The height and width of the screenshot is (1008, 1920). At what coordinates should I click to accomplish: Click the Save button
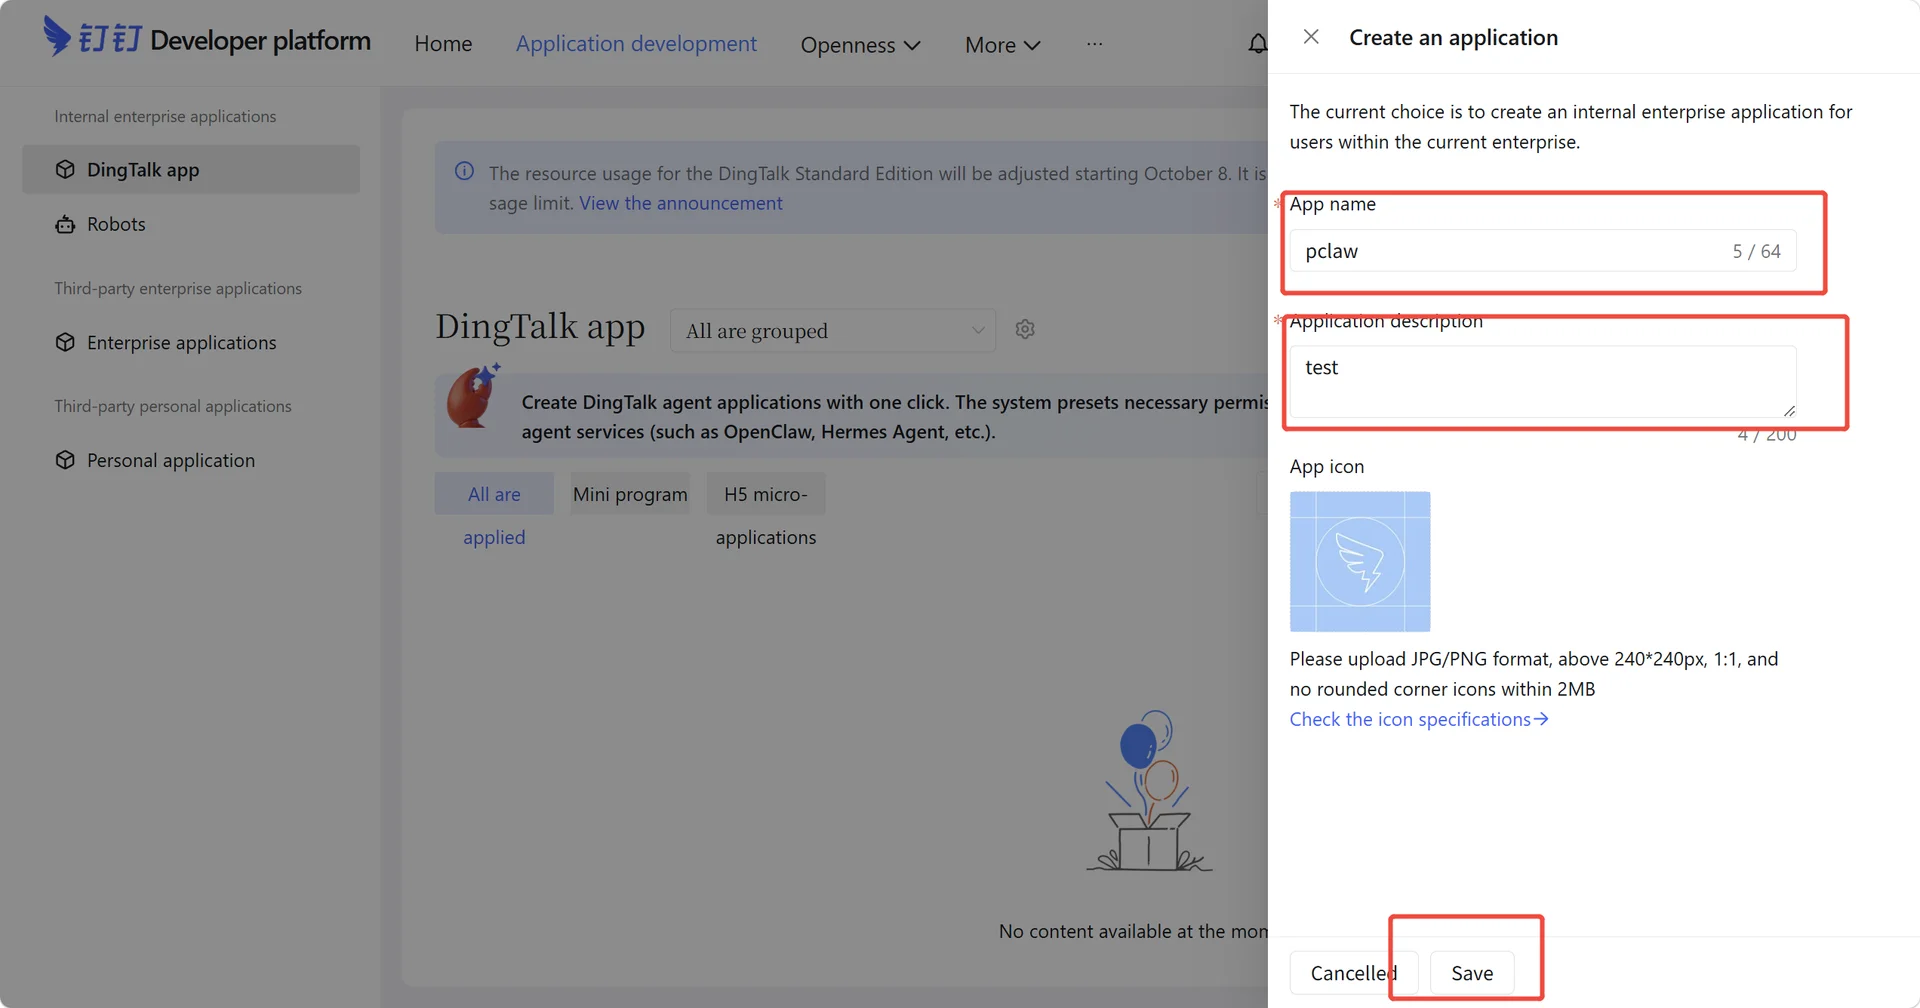pos(1472,973)
